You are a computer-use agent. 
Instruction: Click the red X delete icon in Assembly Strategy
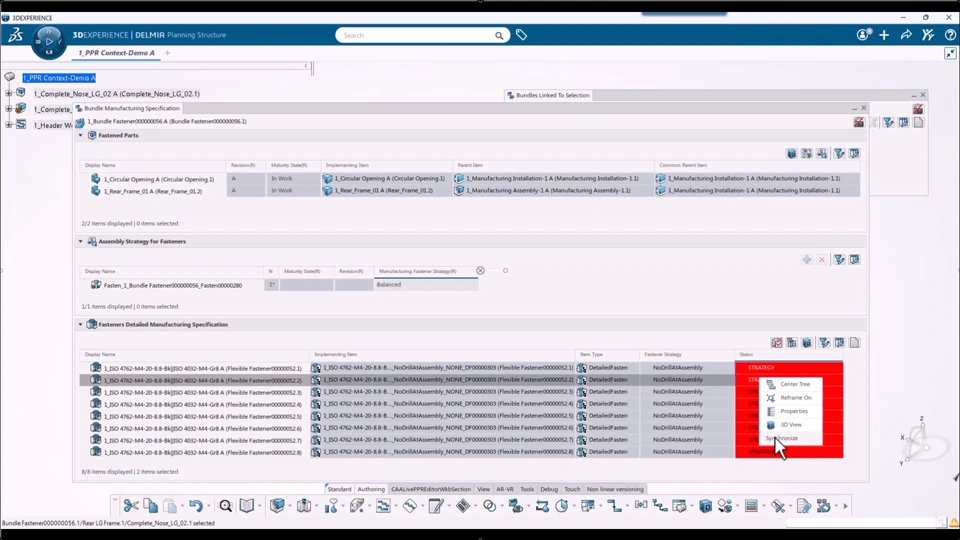tap(822, 260)
